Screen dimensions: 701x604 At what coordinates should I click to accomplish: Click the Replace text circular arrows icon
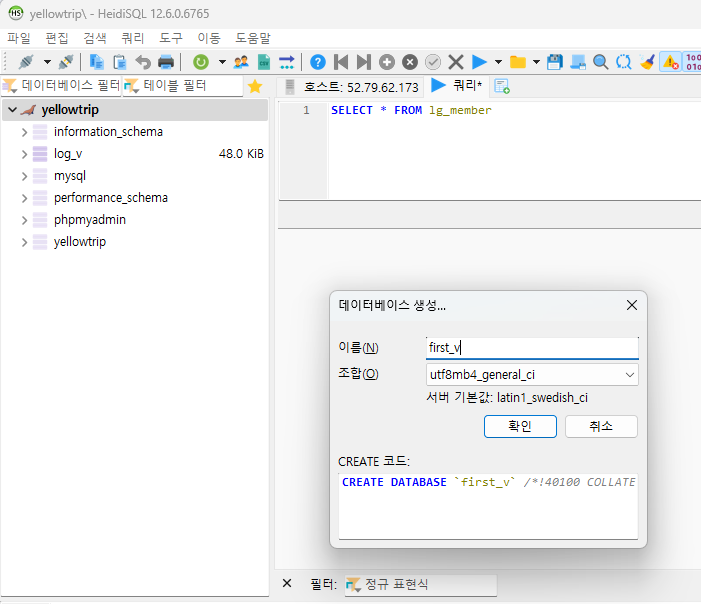click(x=624, y=62)
